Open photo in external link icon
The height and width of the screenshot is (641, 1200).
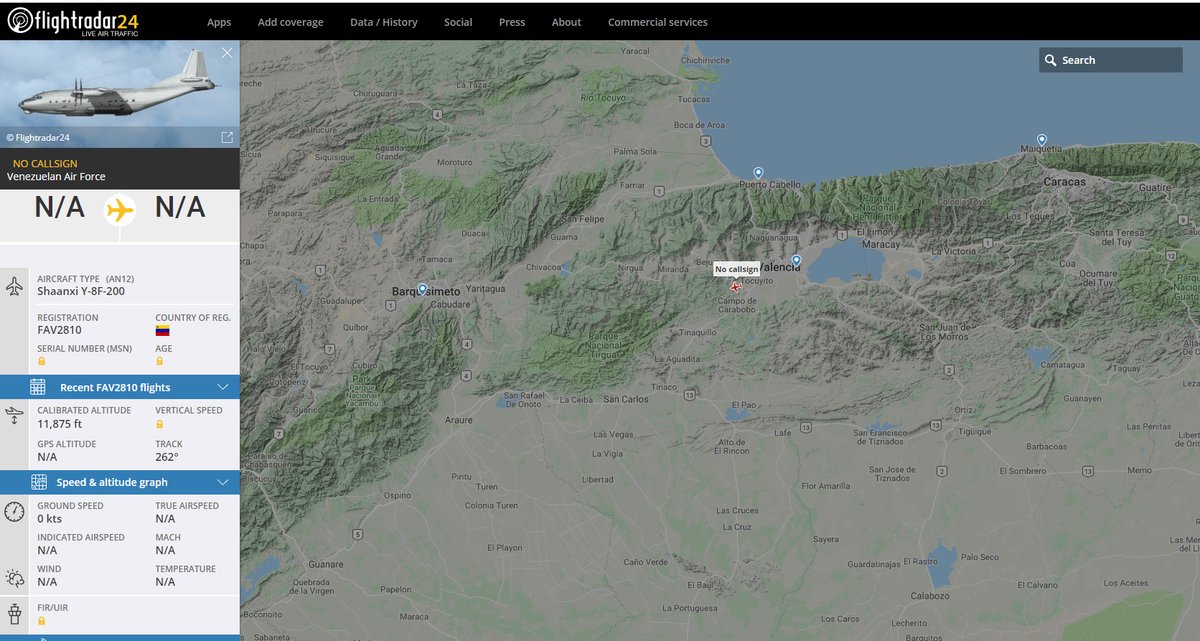(x=226, y=137)
